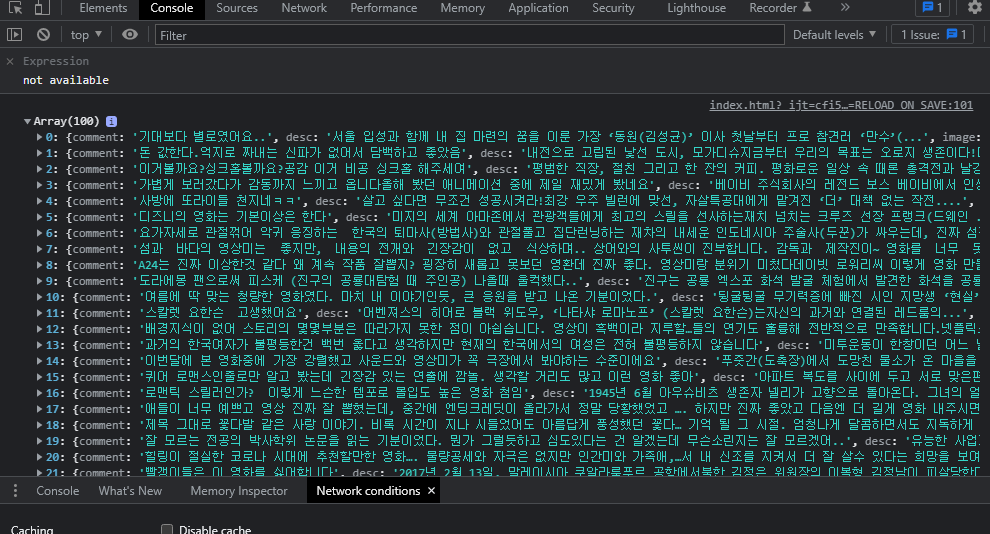Create live expression with the eye icon
The height and width of the screenshot is (534, 990).
[x=129, y=35]
